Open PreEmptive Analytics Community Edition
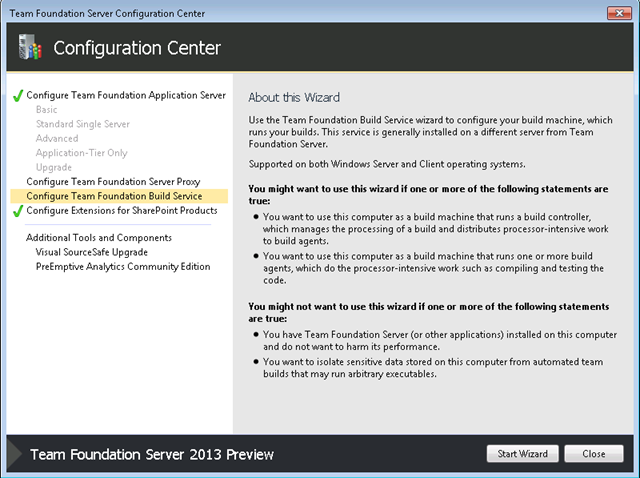 pos(123,266)
